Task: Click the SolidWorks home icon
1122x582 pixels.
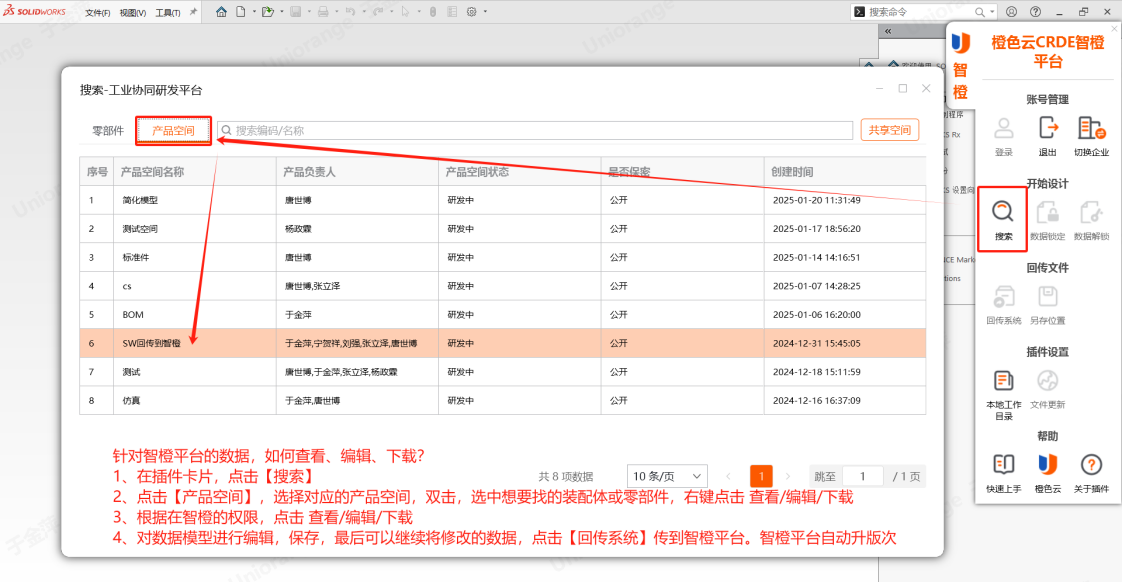Action: [221, 11]
